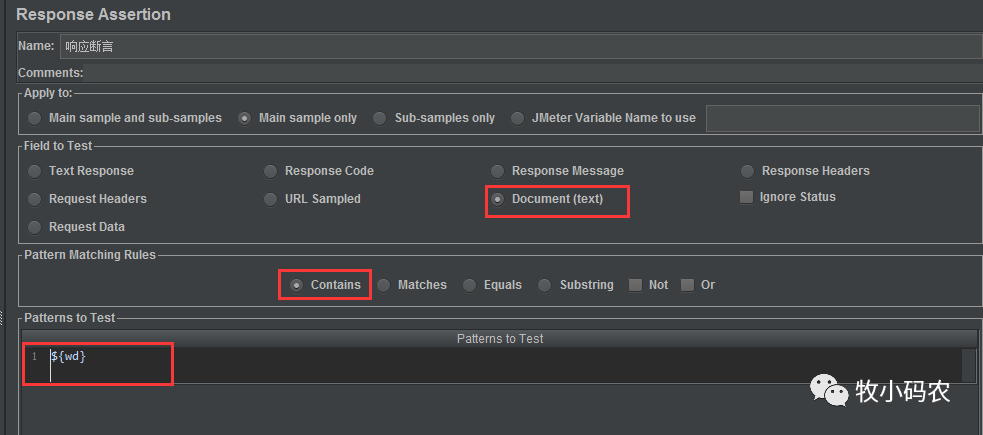Select the Response Message option
983x435 pixels.
[x=498, y=171]
